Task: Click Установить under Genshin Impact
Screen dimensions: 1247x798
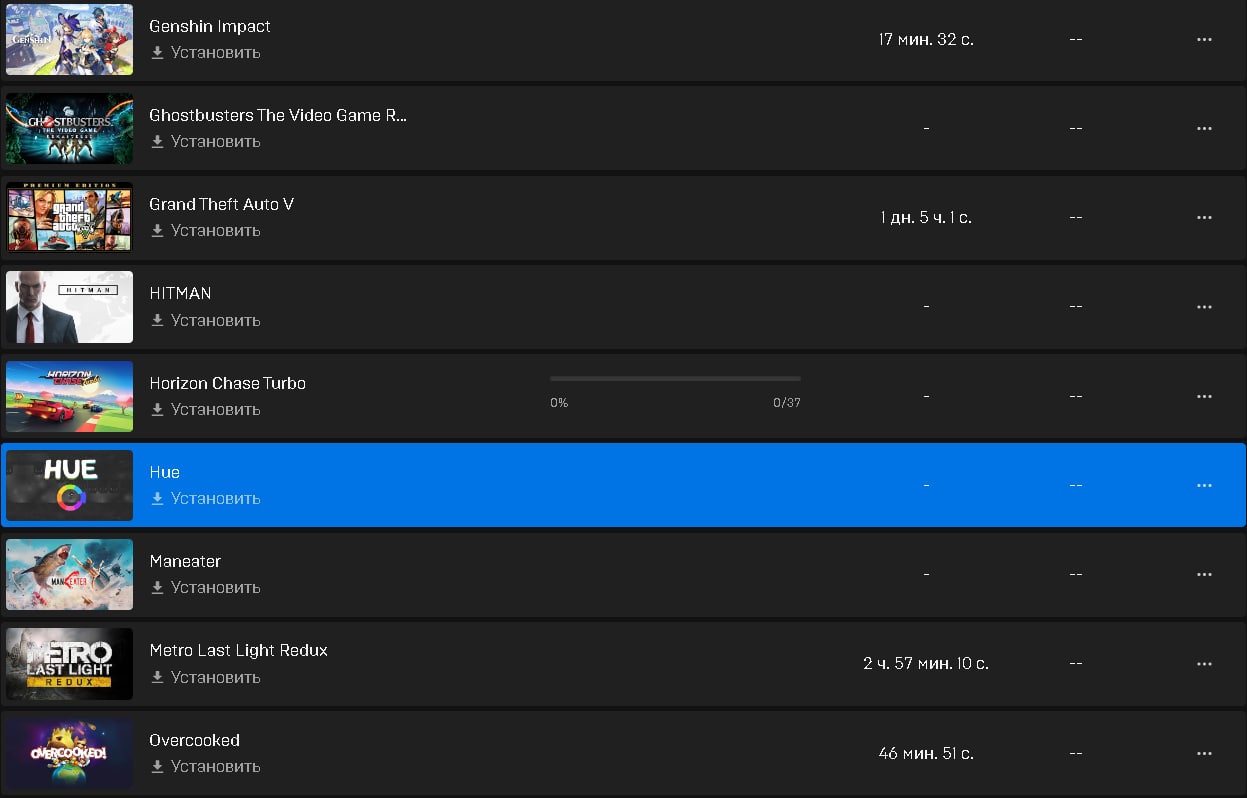Action: pos(215,52)
